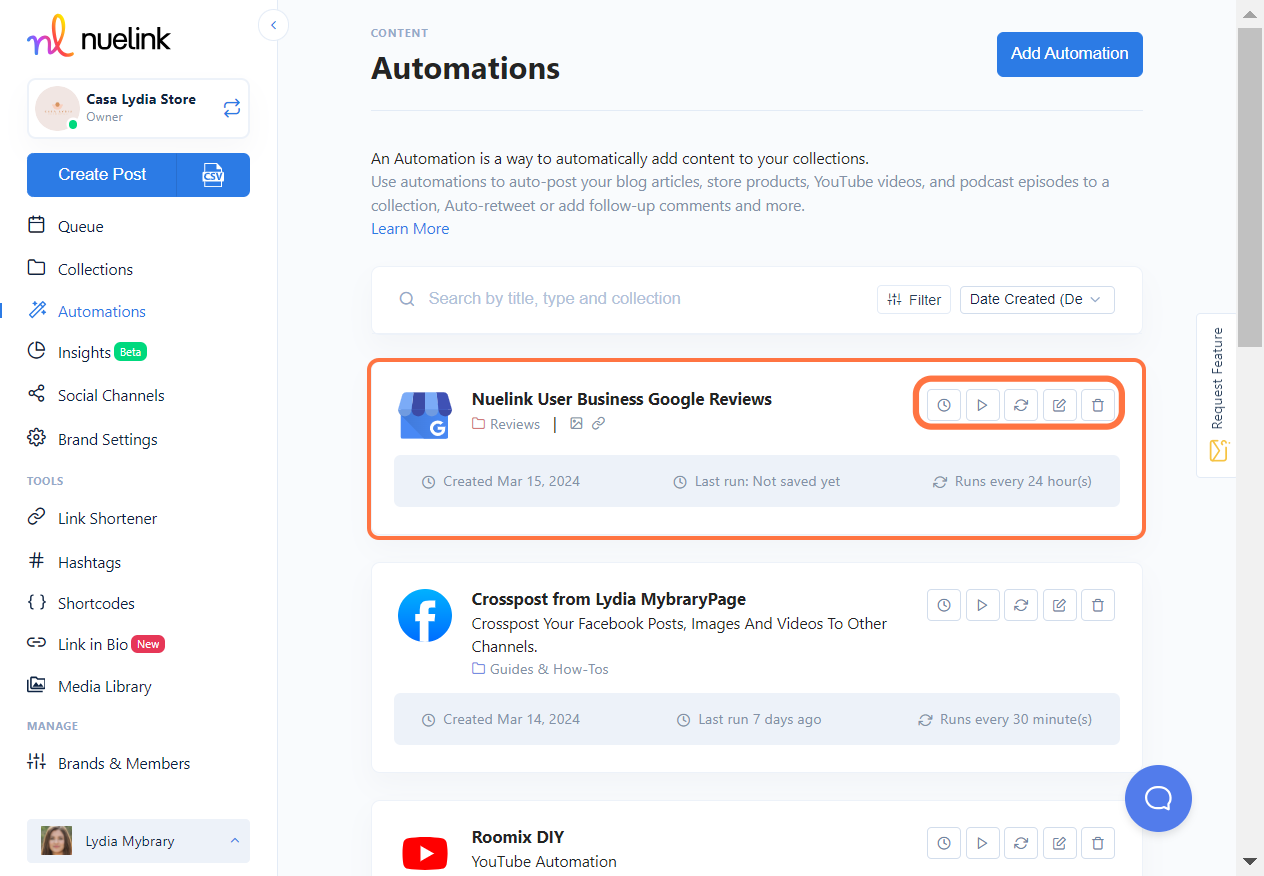Open schedule clock icon for Google Reviews automation

pyautogui.click(x=944, y=405)
